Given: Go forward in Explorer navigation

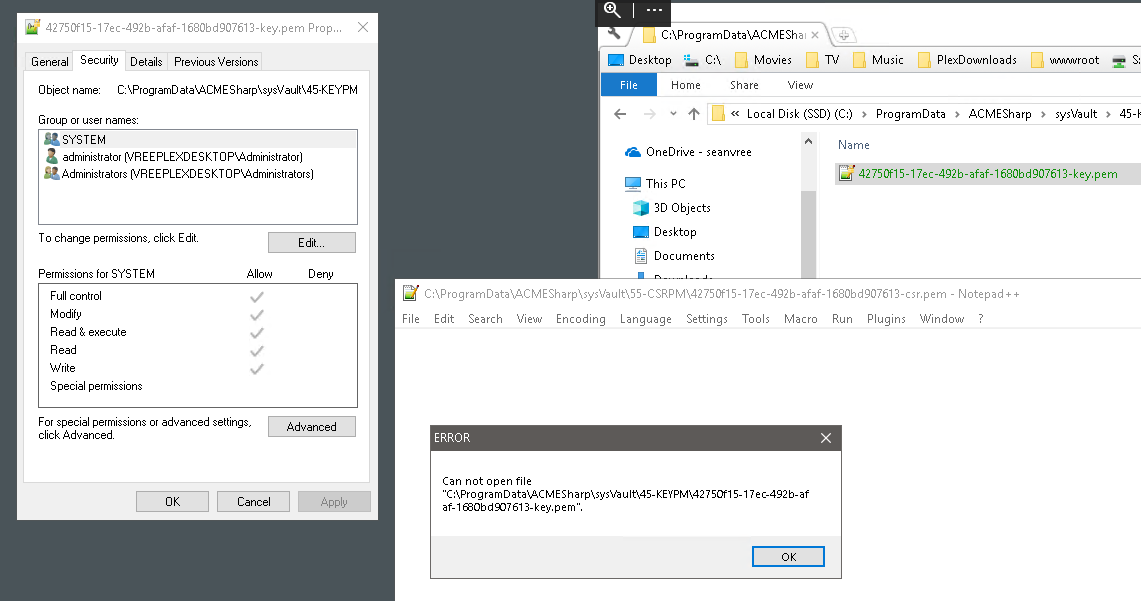Looking at the screenshot, I should (x=649, y=114).
